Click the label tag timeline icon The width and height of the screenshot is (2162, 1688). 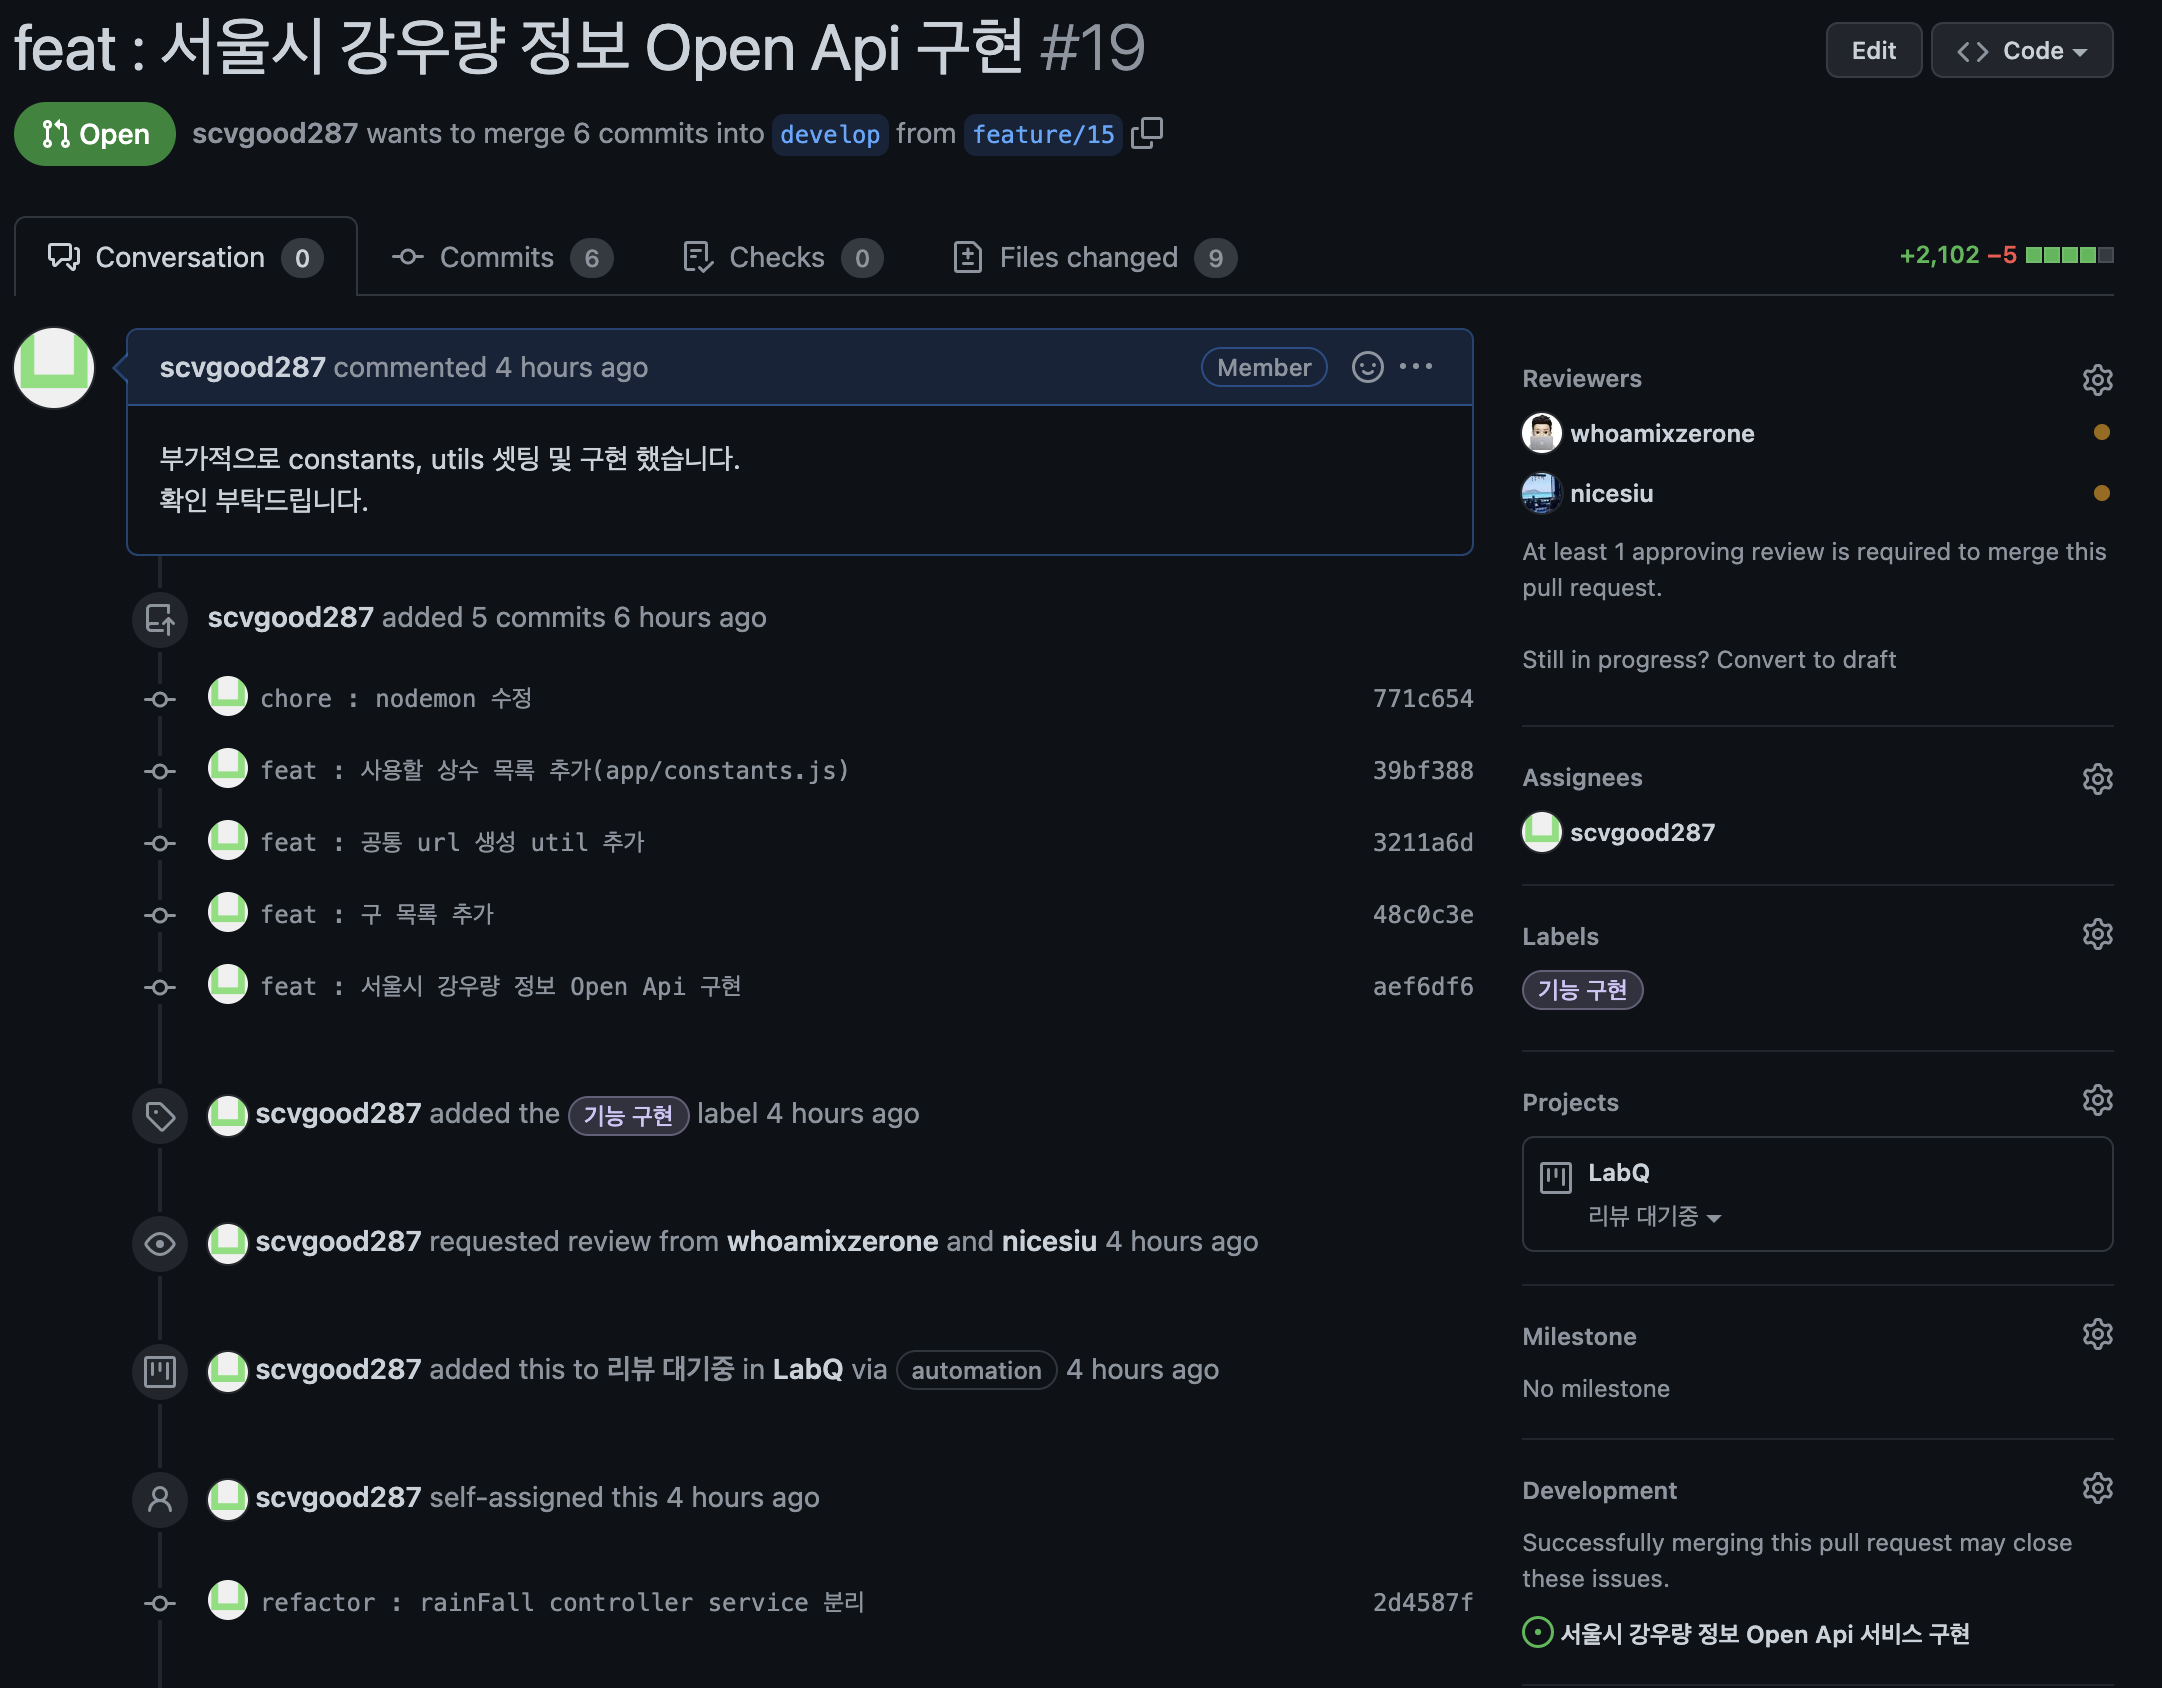coord(160,1115)
